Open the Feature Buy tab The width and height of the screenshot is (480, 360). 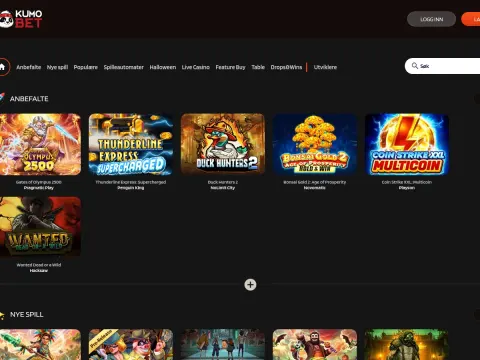click(230, 67)
